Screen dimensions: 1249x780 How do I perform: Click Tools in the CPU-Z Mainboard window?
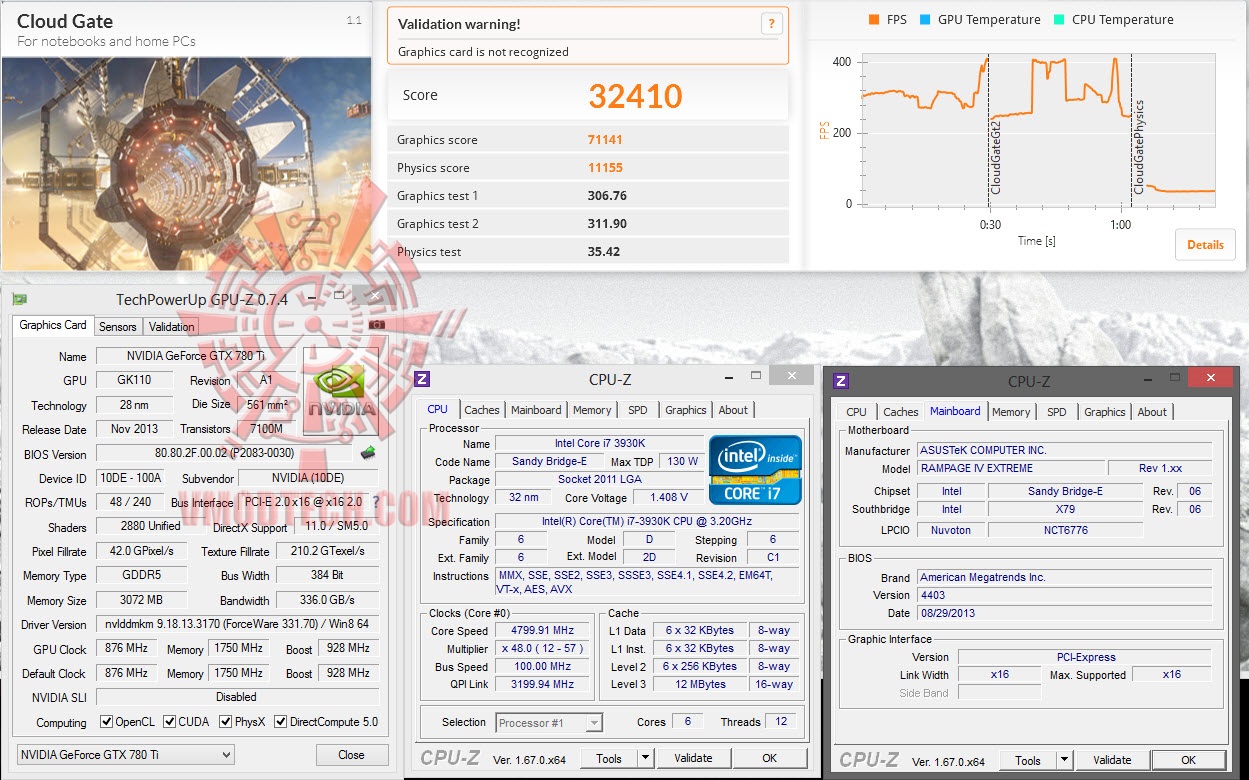click(x=1028, y=760)
